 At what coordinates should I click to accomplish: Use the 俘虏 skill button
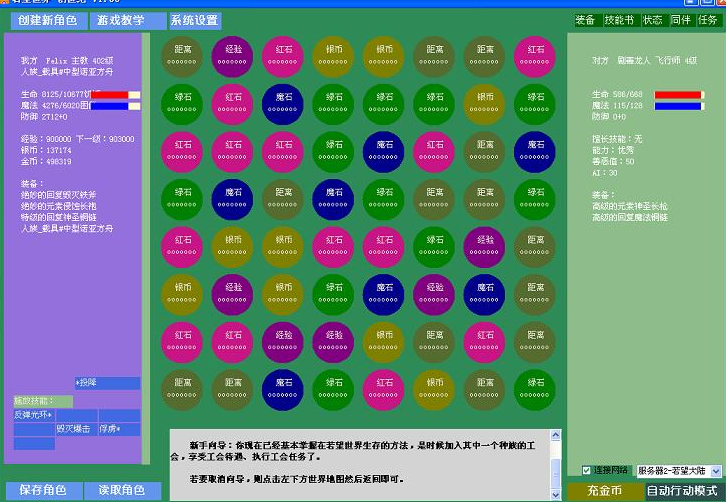click(x=119, y=429)
